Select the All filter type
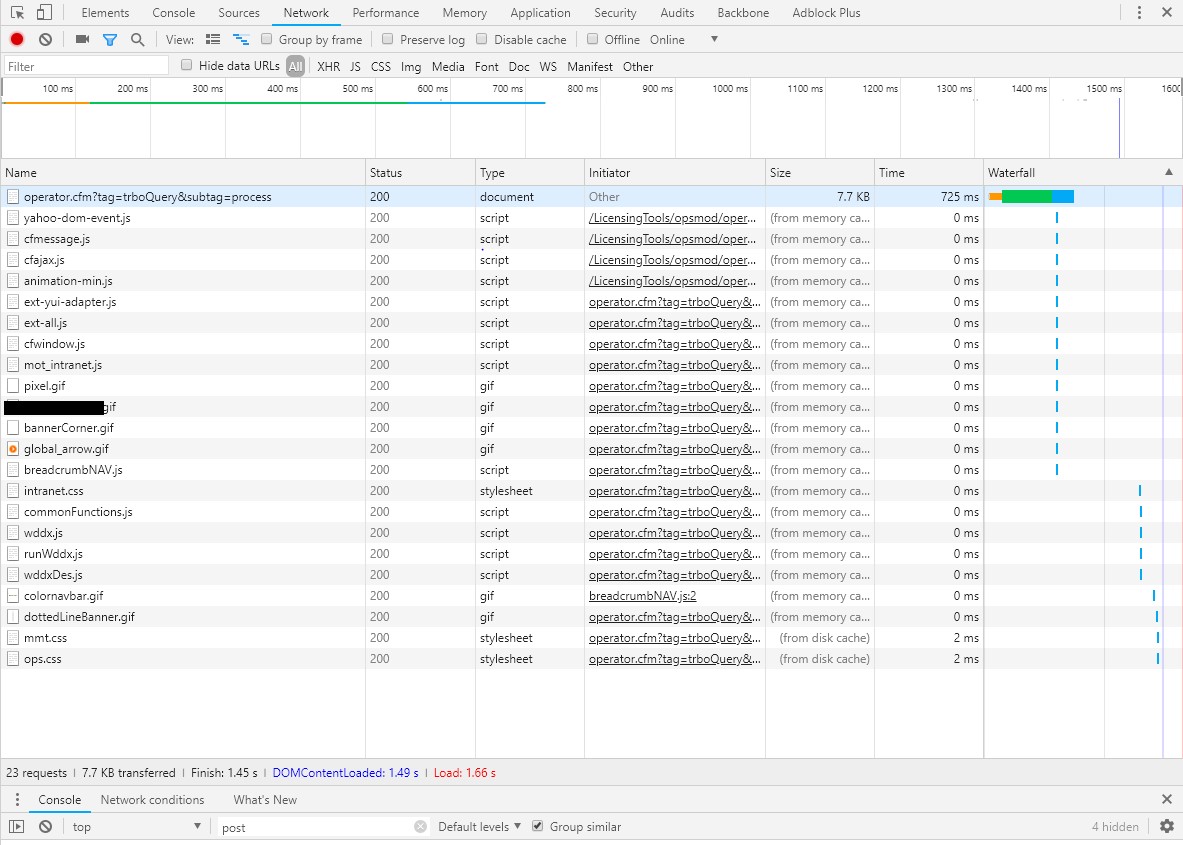This screenshot has width=1183, height=845. pyautogui.click(x=296, y=66)
